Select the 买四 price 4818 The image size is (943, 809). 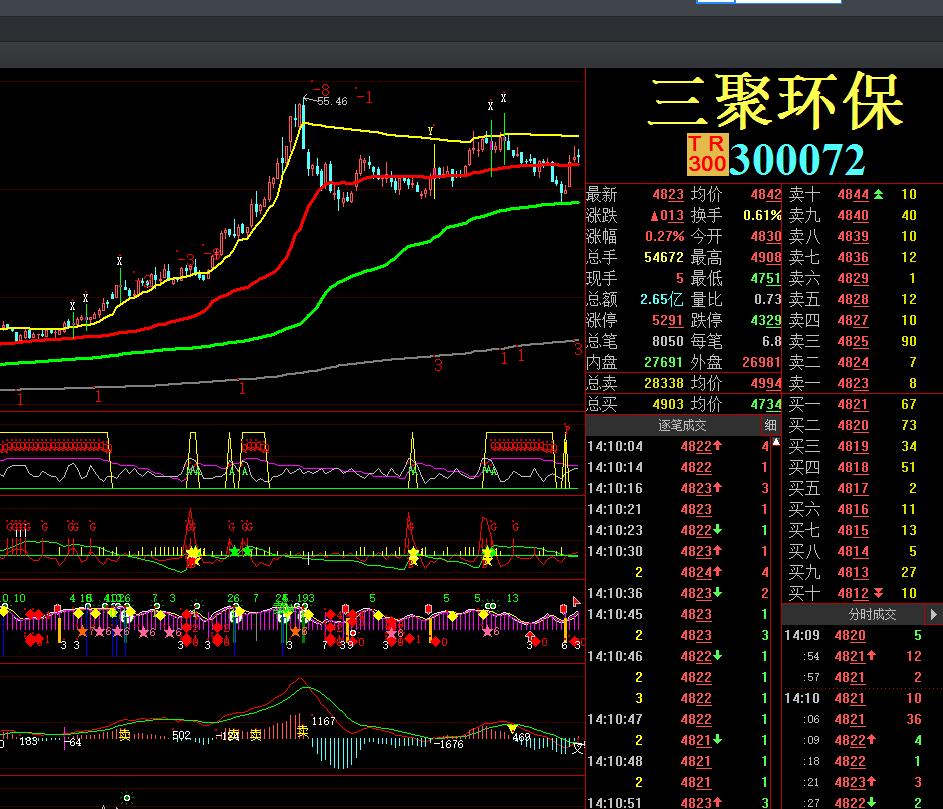[853, 468]
